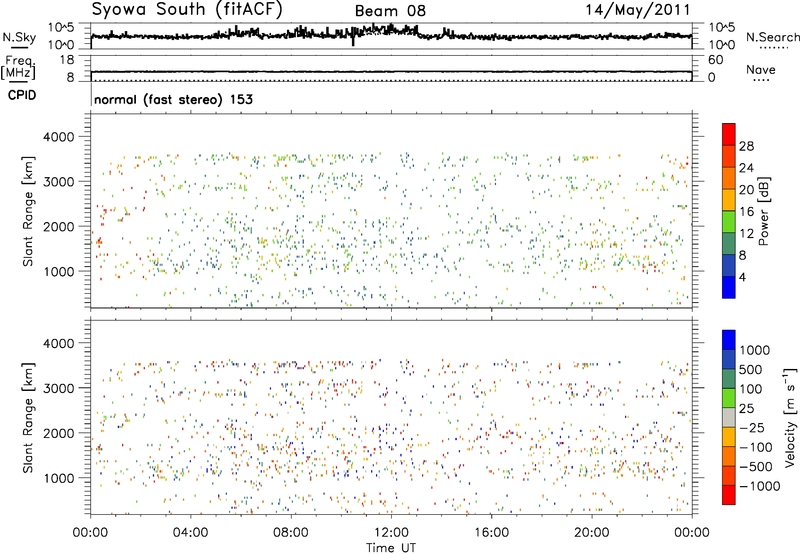
Task: Click the noise trace in N.Sky panel
Action: [x=391, y=34]
